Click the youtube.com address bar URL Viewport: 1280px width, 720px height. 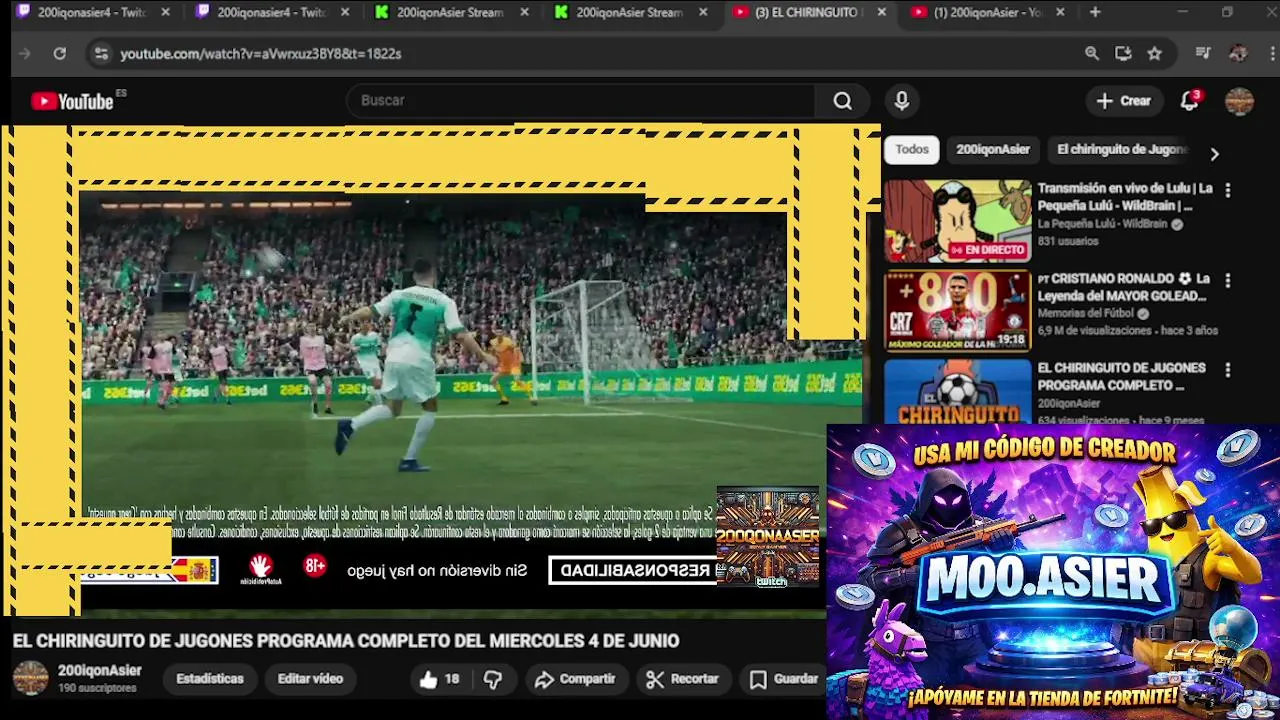(261, 54)
